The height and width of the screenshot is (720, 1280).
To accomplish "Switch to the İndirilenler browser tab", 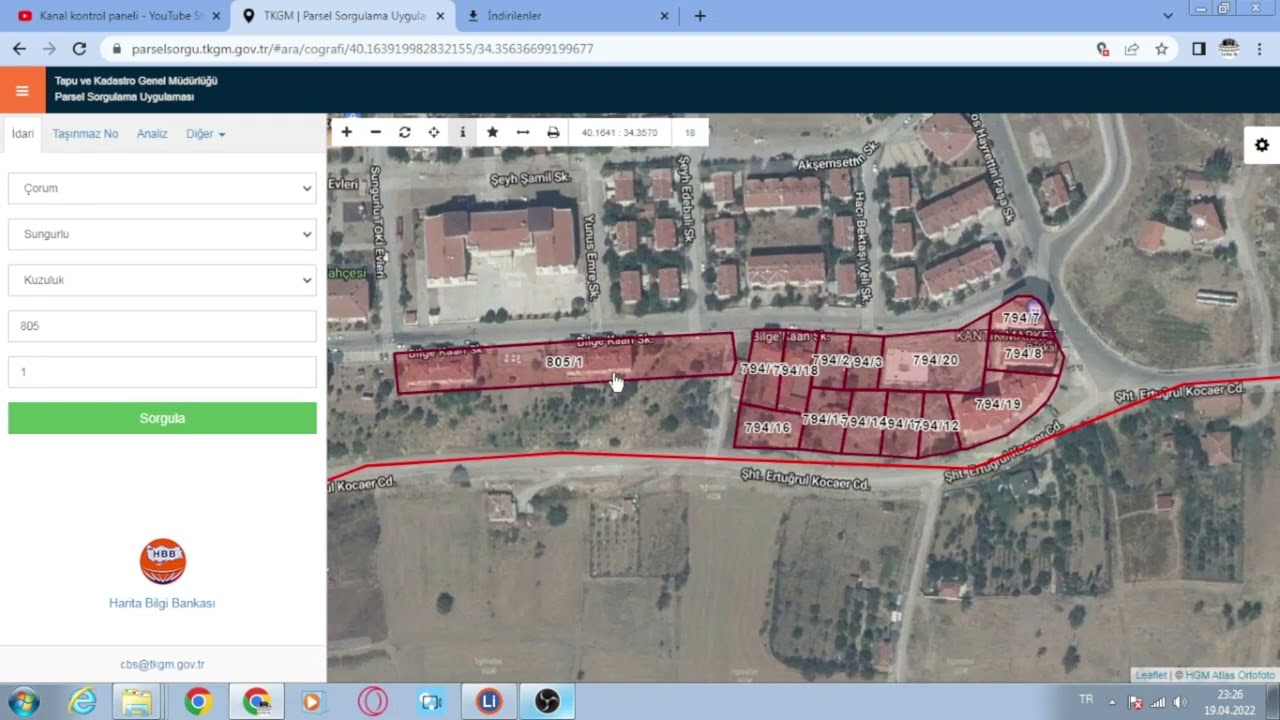I will click(x=567, y=16).
